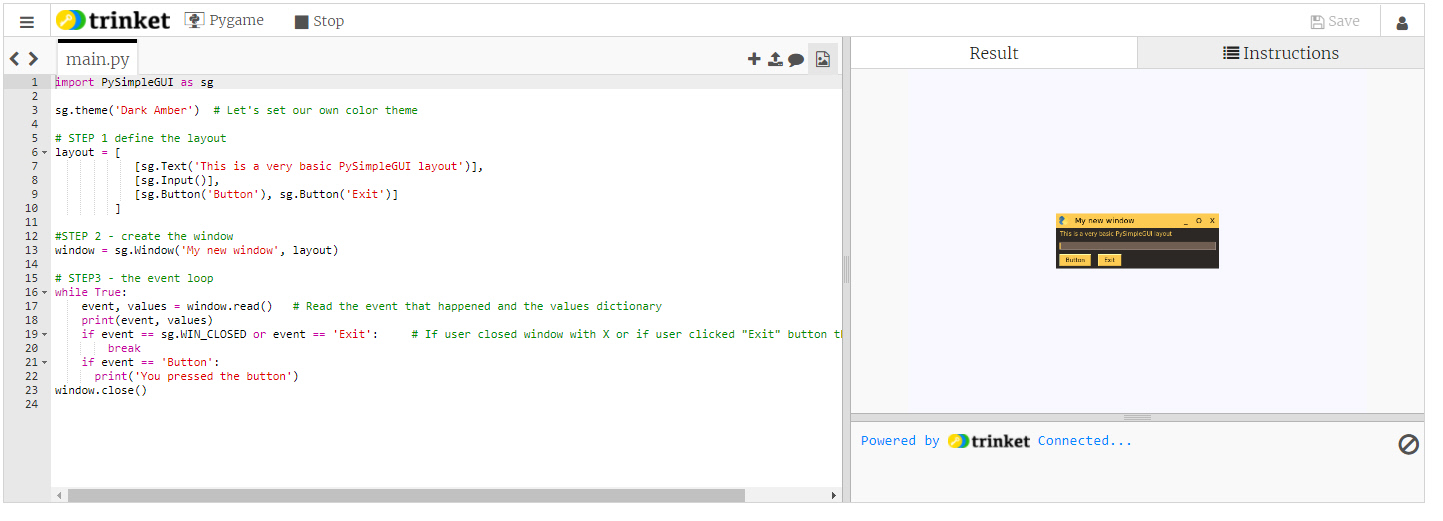The image size is (1443, 521).
Task: Click the Save button
Action: coord(1334,21)
